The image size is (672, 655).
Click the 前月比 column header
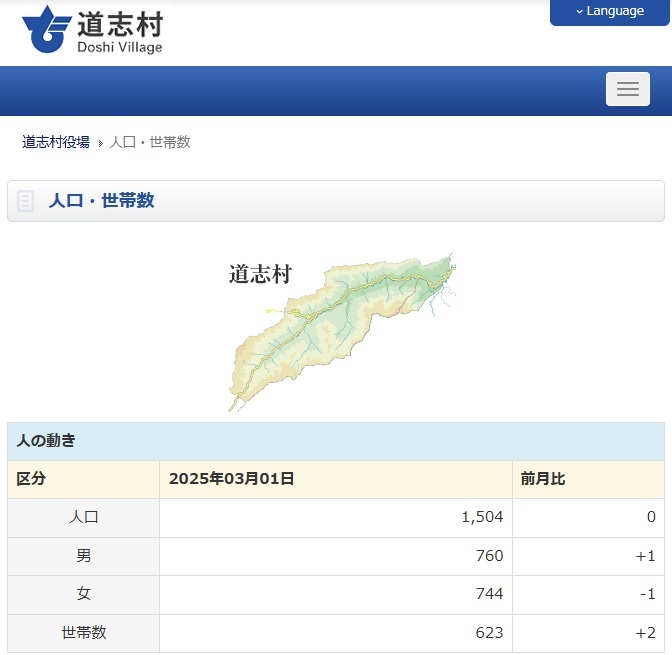543,479
